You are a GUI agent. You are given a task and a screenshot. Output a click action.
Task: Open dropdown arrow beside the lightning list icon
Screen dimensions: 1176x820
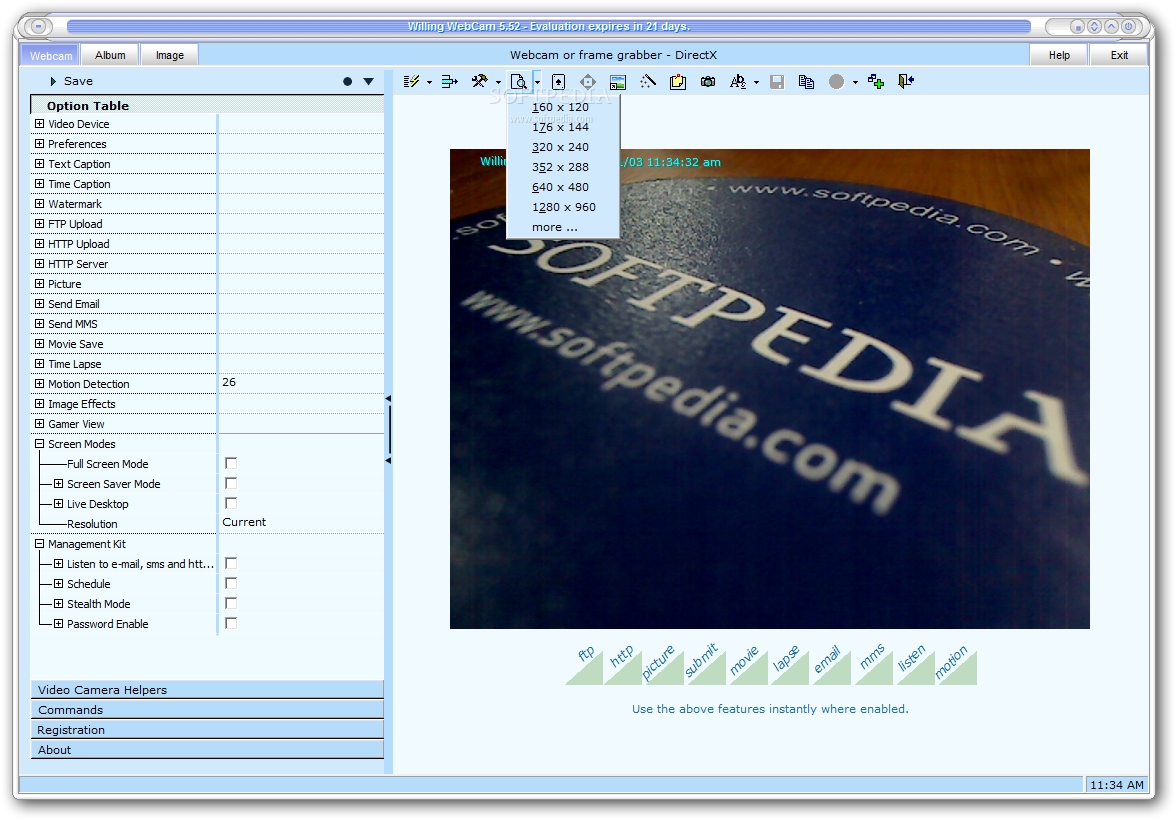tap(429, 83)
